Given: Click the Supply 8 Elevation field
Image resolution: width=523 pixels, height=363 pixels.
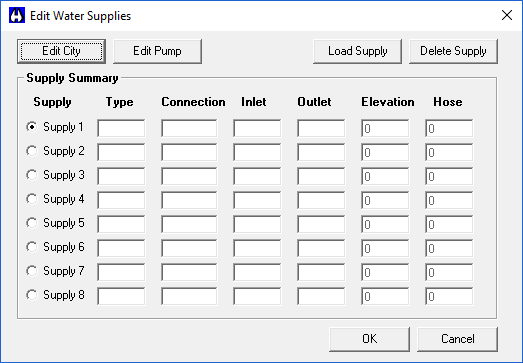Looking at the screenshot, I should click(x=385, y=296).
